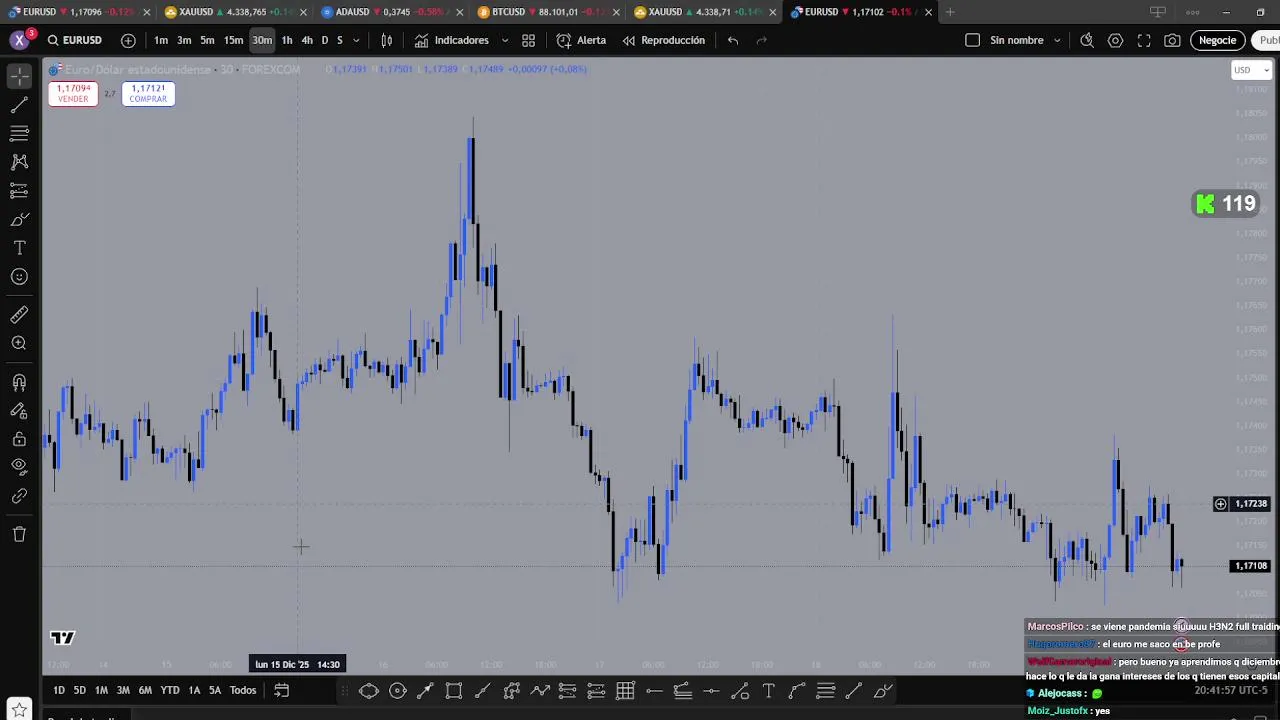Image resolution: width=1280 pixels, height=720 pixels.
Task: Select the Text tool in left sidebar
Action: 19,248
